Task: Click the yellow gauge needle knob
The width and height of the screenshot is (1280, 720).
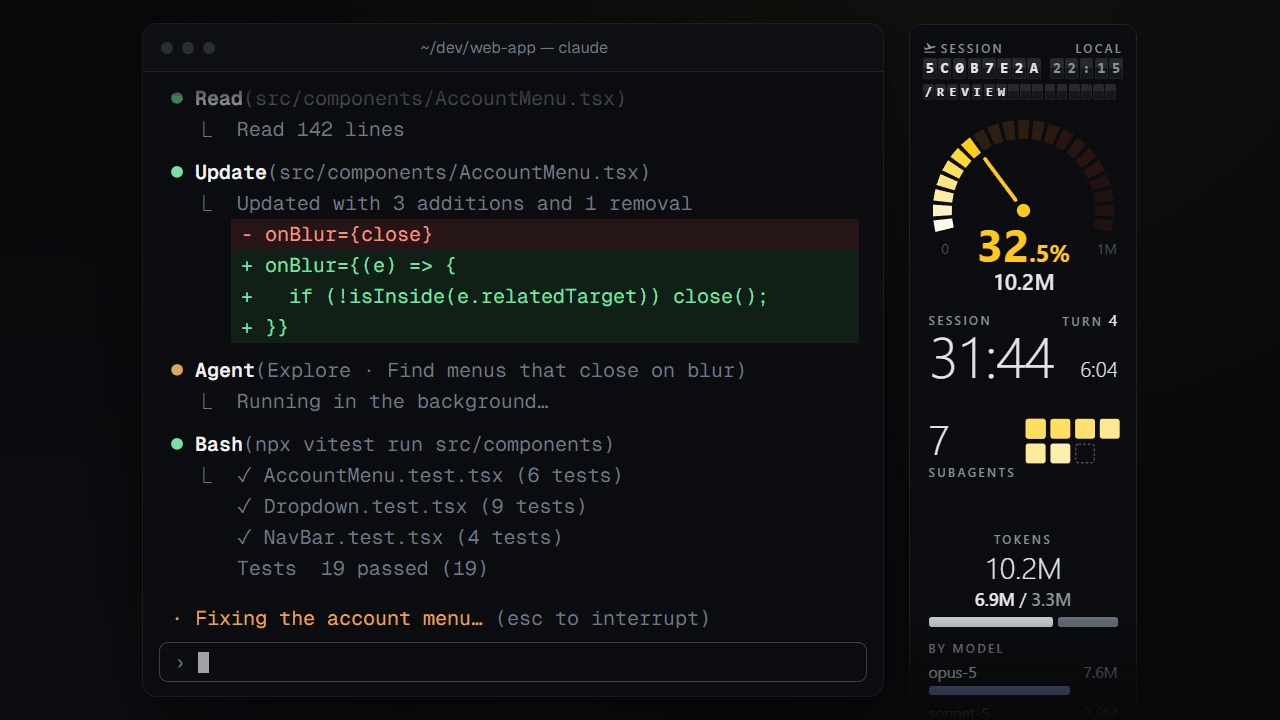Action: pyautogui.click(x=1023, y=210)
